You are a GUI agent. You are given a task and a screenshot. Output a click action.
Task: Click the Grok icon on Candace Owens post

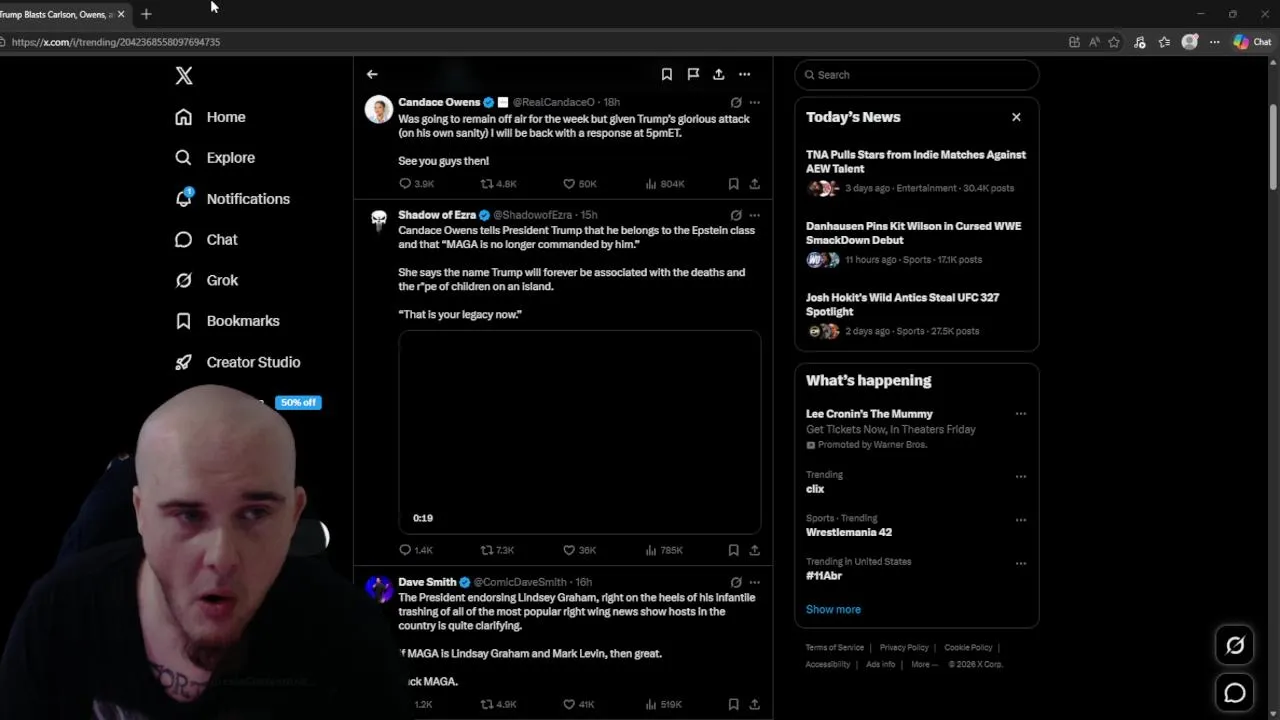click(736, 102)
